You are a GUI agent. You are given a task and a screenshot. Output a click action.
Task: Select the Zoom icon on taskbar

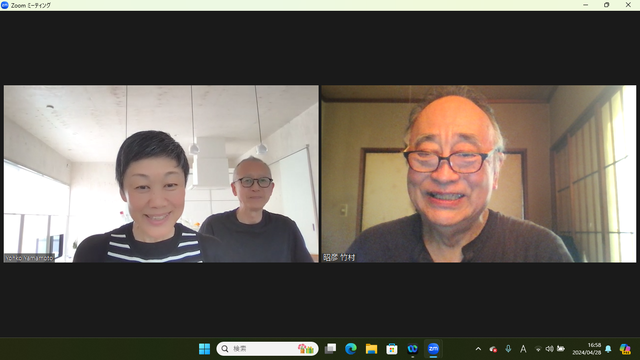point(433,349)
